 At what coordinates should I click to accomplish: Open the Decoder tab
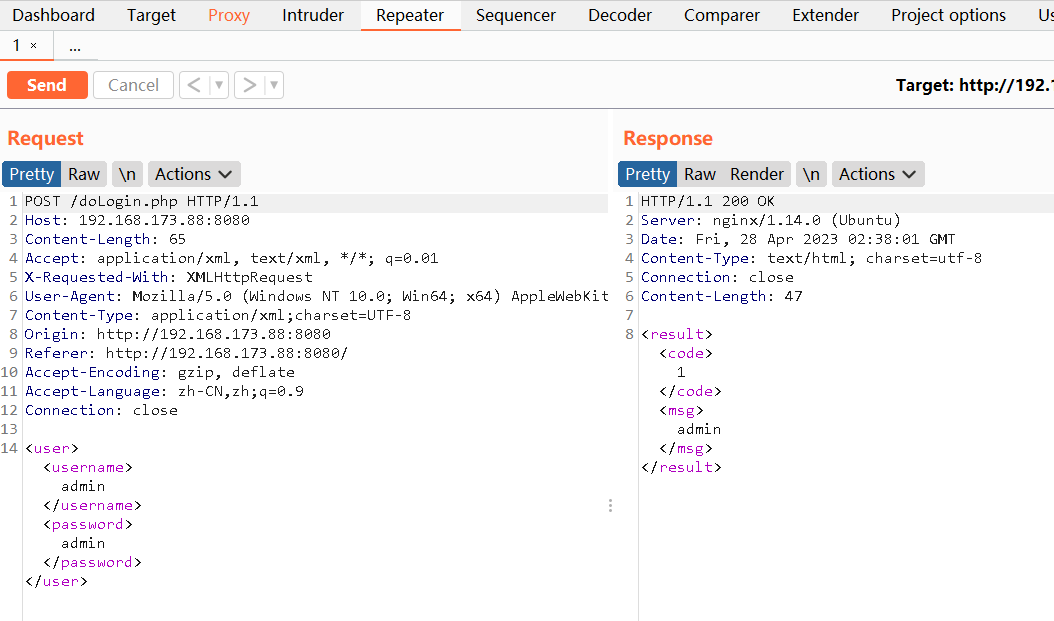[620, 15]
